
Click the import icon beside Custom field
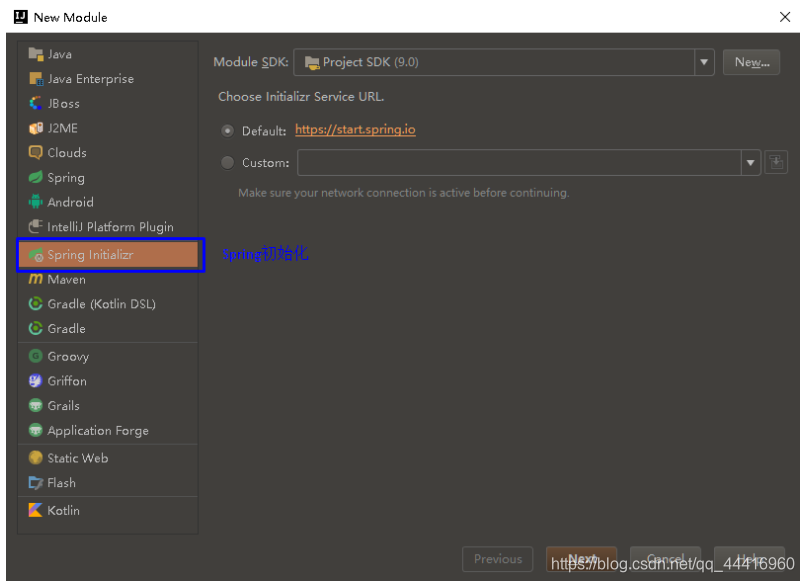click(776, 163)
